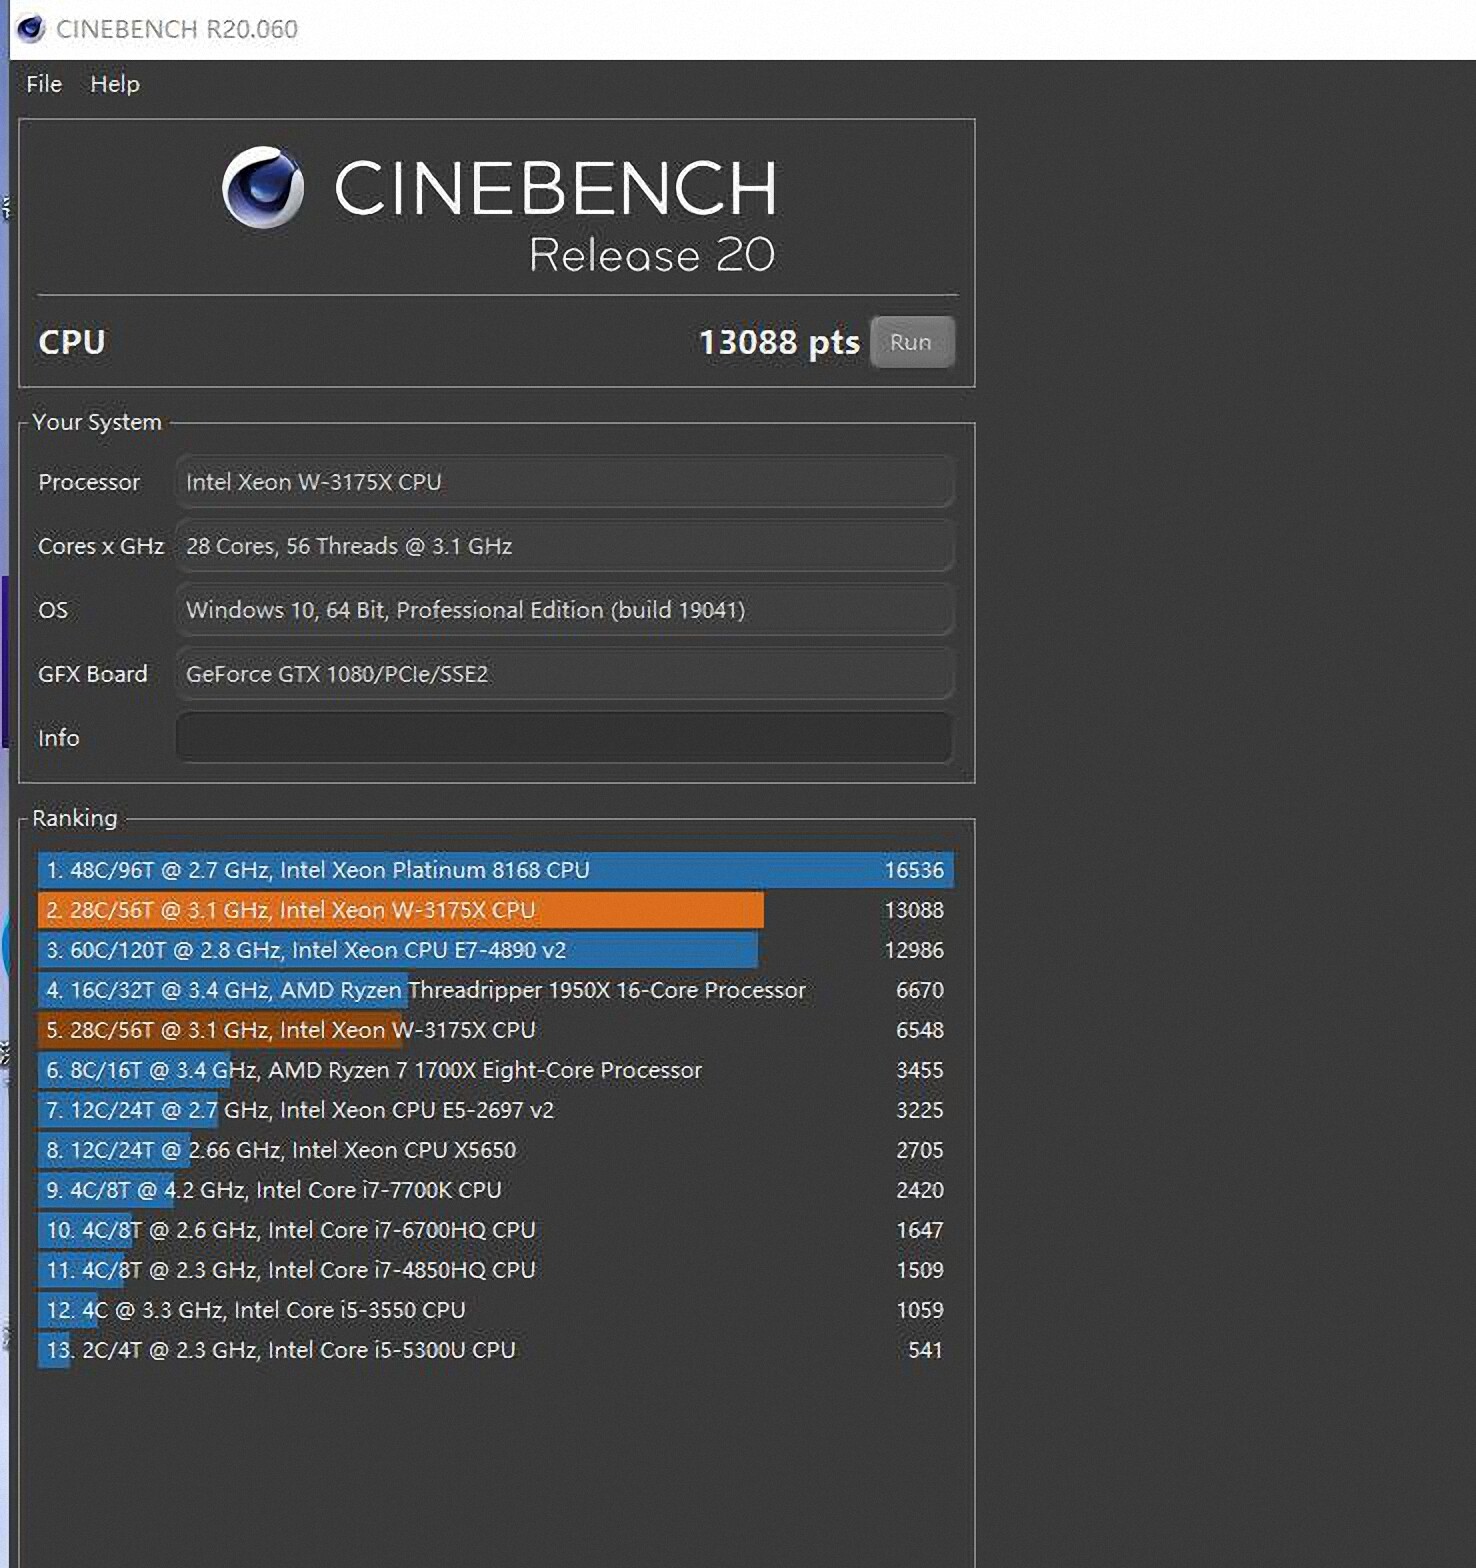The height and width of the screenshot is (1568, 1476).
Task: Select the Ryzen 7 1700X ranking row
Action: point(496,1070)
